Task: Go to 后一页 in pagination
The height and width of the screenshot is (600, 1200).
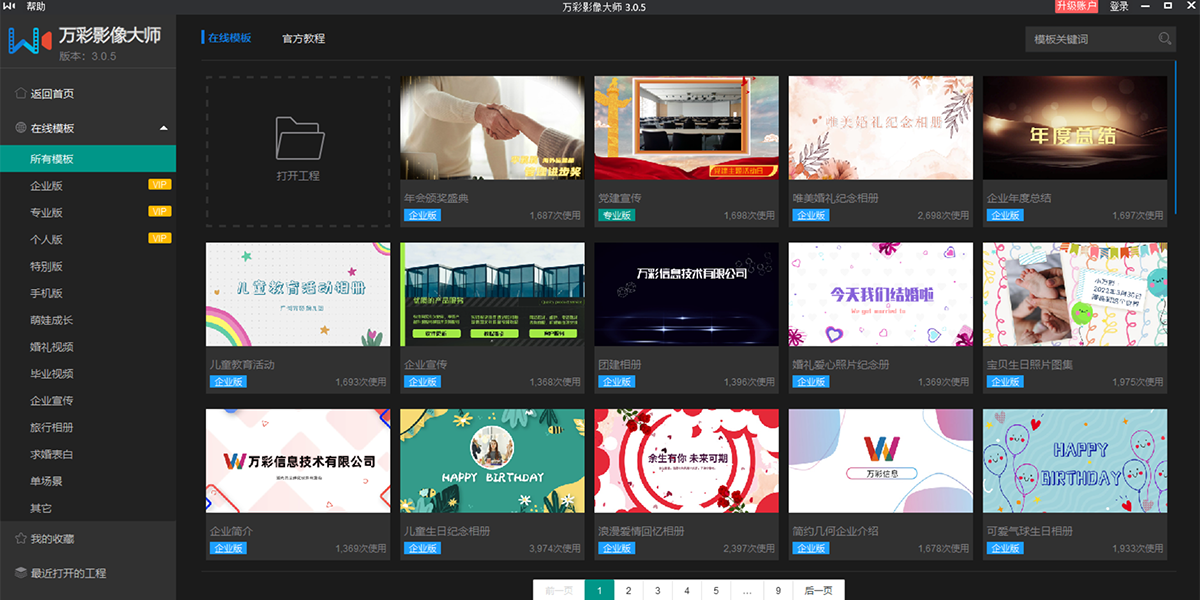Action: (818, 591)
